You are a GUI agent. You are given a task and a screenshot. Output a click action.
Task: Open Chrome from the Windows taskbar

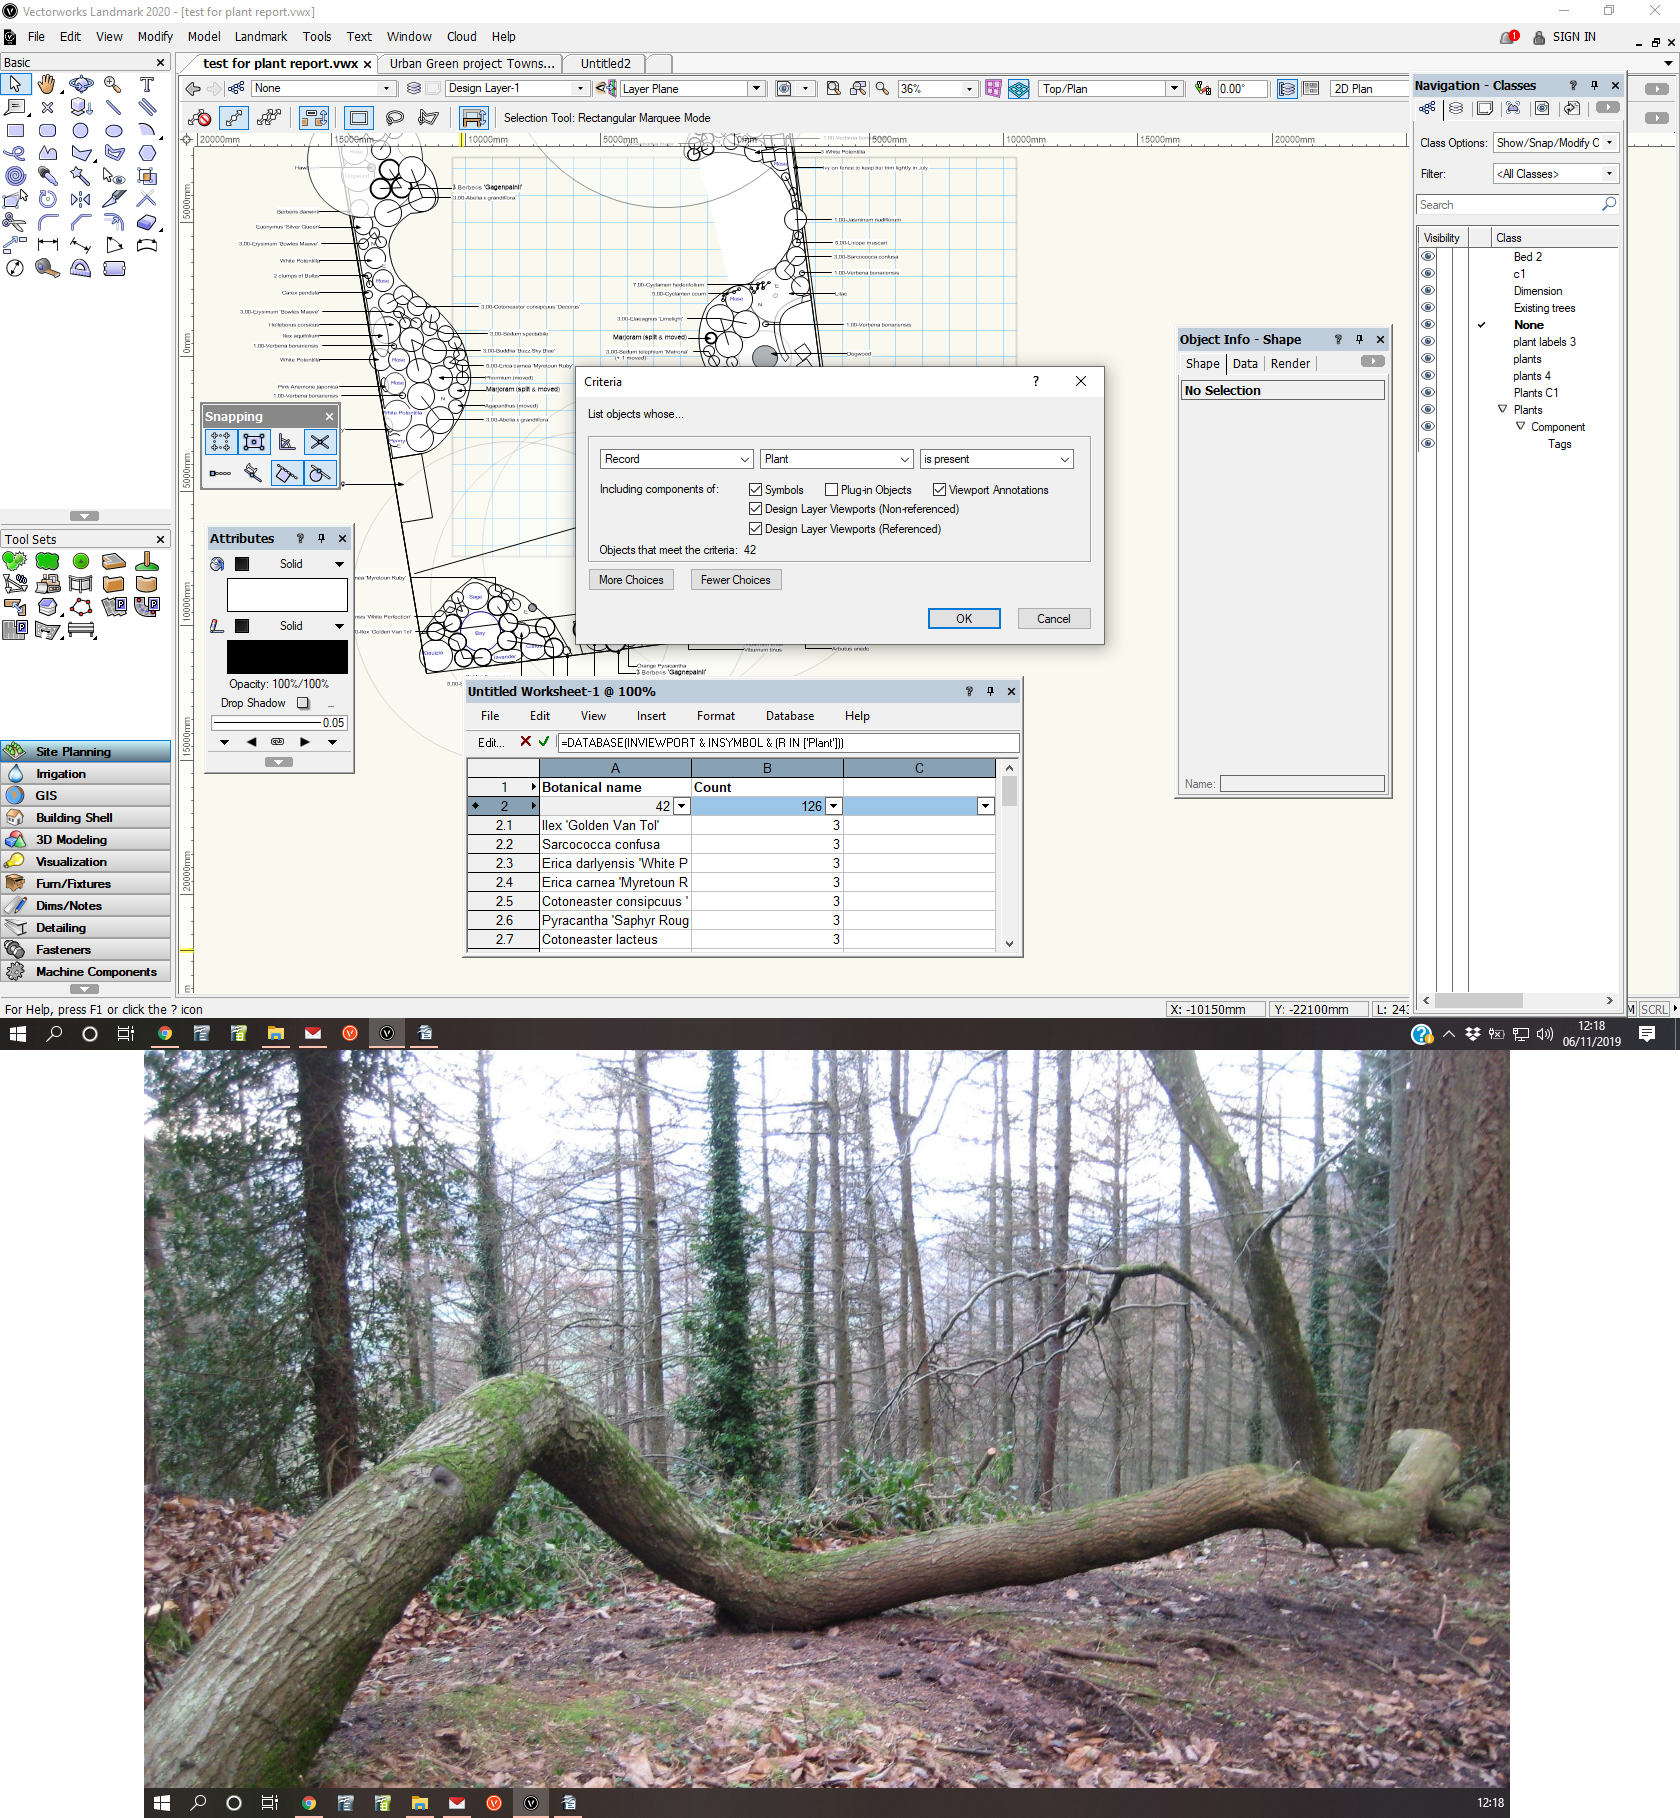point(164,1033)
